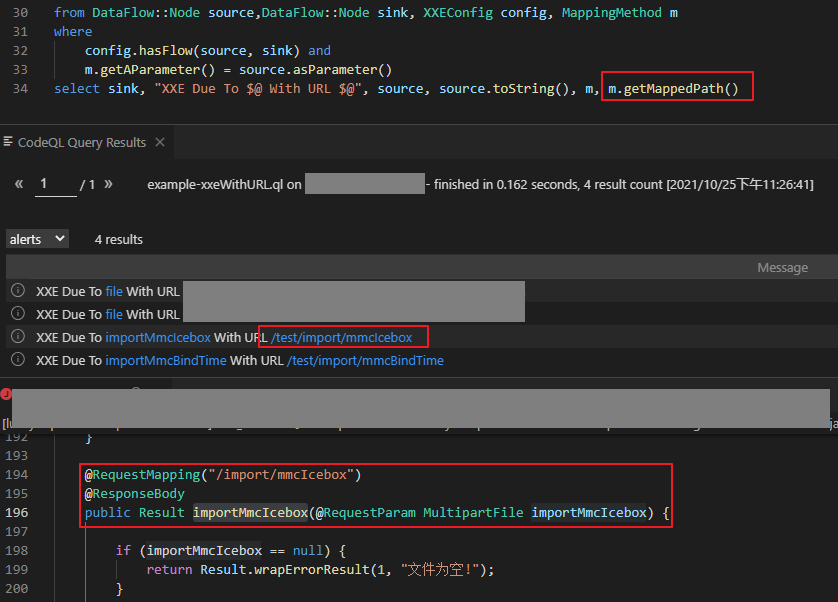Click the return statement on line 199
Image resolution: width=838 pixels, height=602 pixels.
320,569
